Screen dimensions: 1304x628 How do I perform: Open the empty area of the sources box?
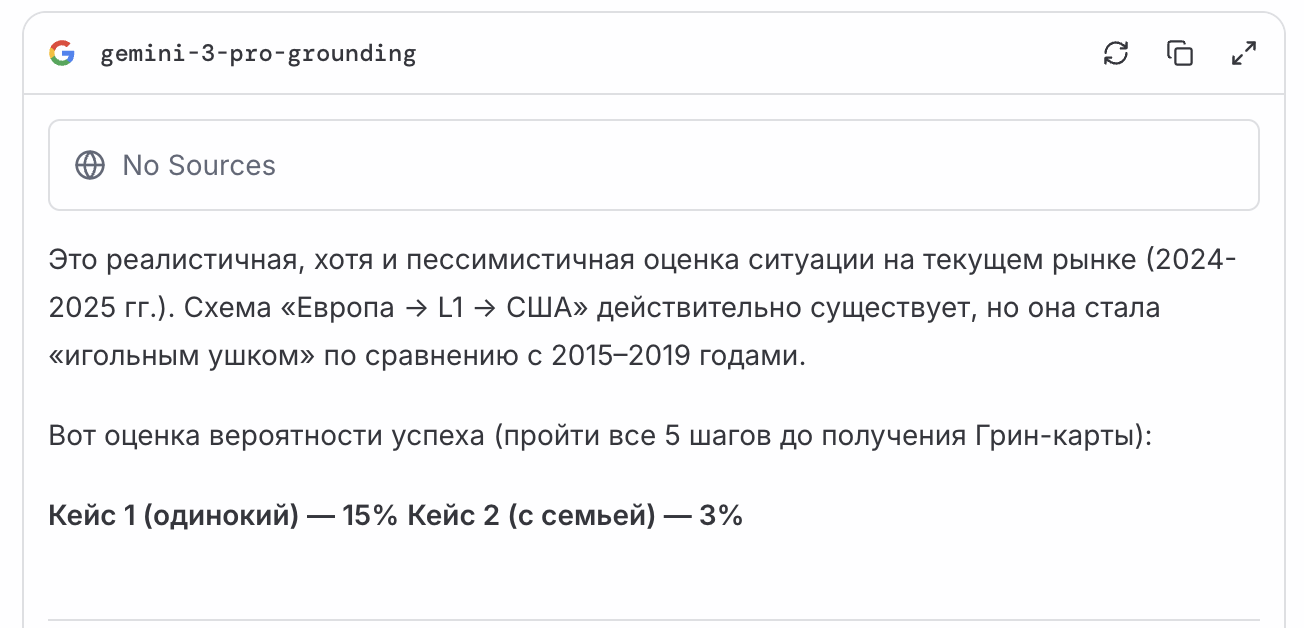(x=760, y=165)
